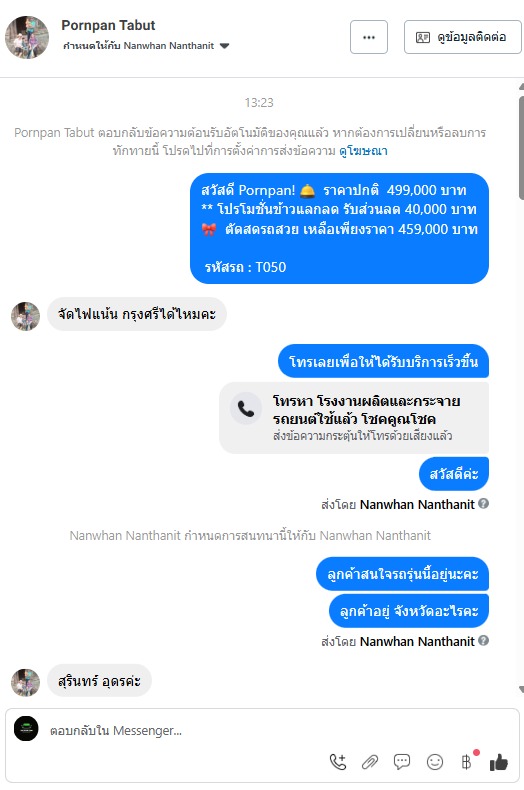This screenshot has height=790, width=524.
Task: Click the page avatar beside reply box
Action: 26,729
